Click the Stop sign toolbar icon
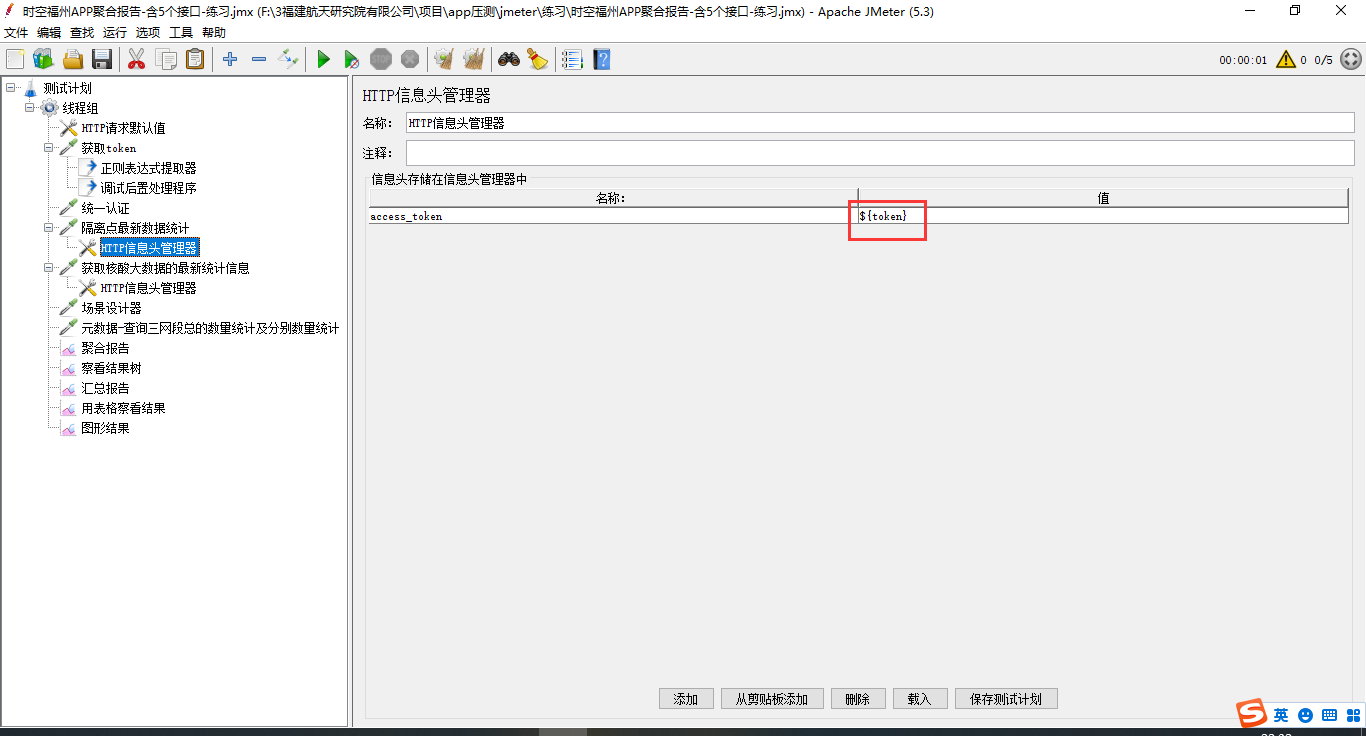 coord(381,60)
